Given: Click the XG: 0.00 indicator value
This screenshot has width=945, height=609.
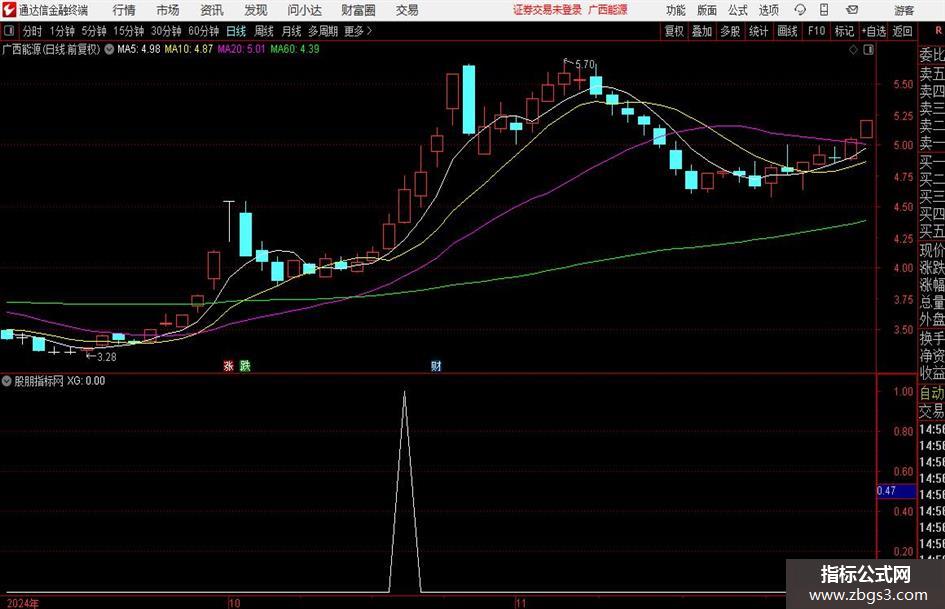Looking at the screenshot, I should point(86,381).
